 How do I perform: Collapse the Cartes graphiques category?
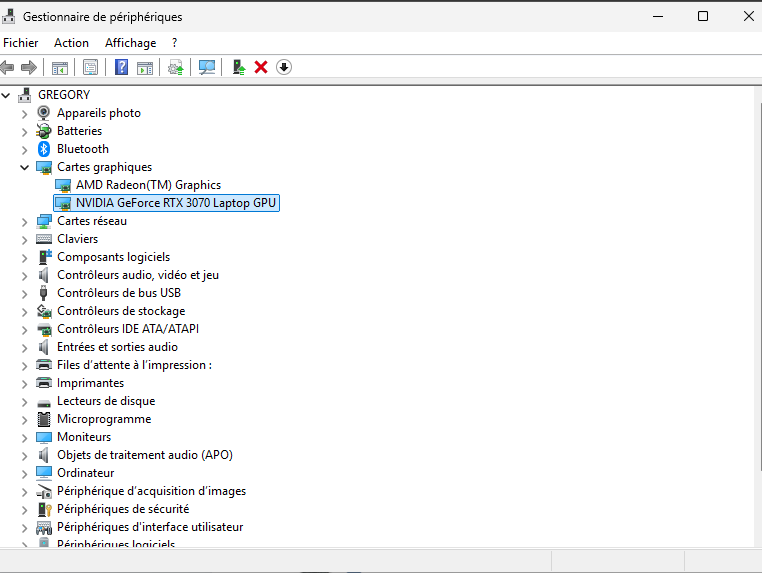pos(24,167)
